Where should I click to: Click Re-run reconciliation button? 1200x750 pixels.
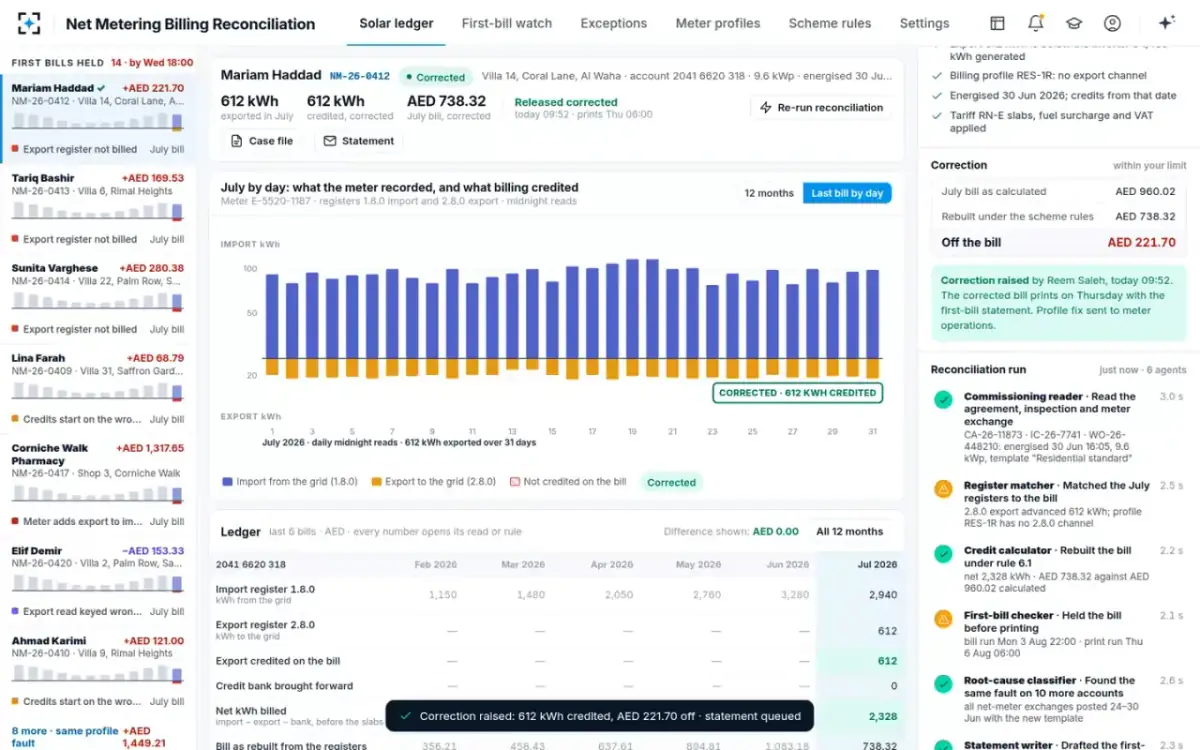821,107
